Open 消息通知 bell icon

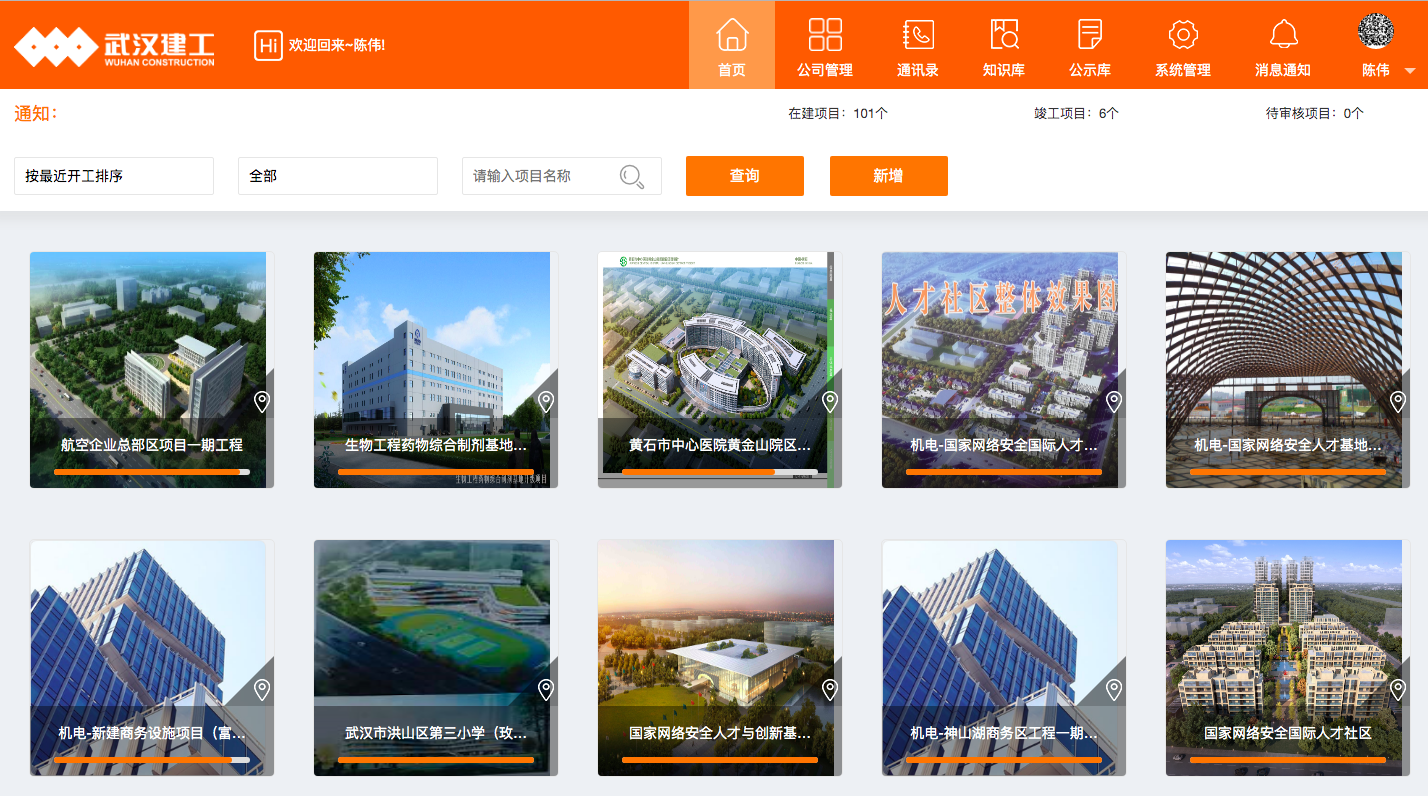pos(1283,34)
